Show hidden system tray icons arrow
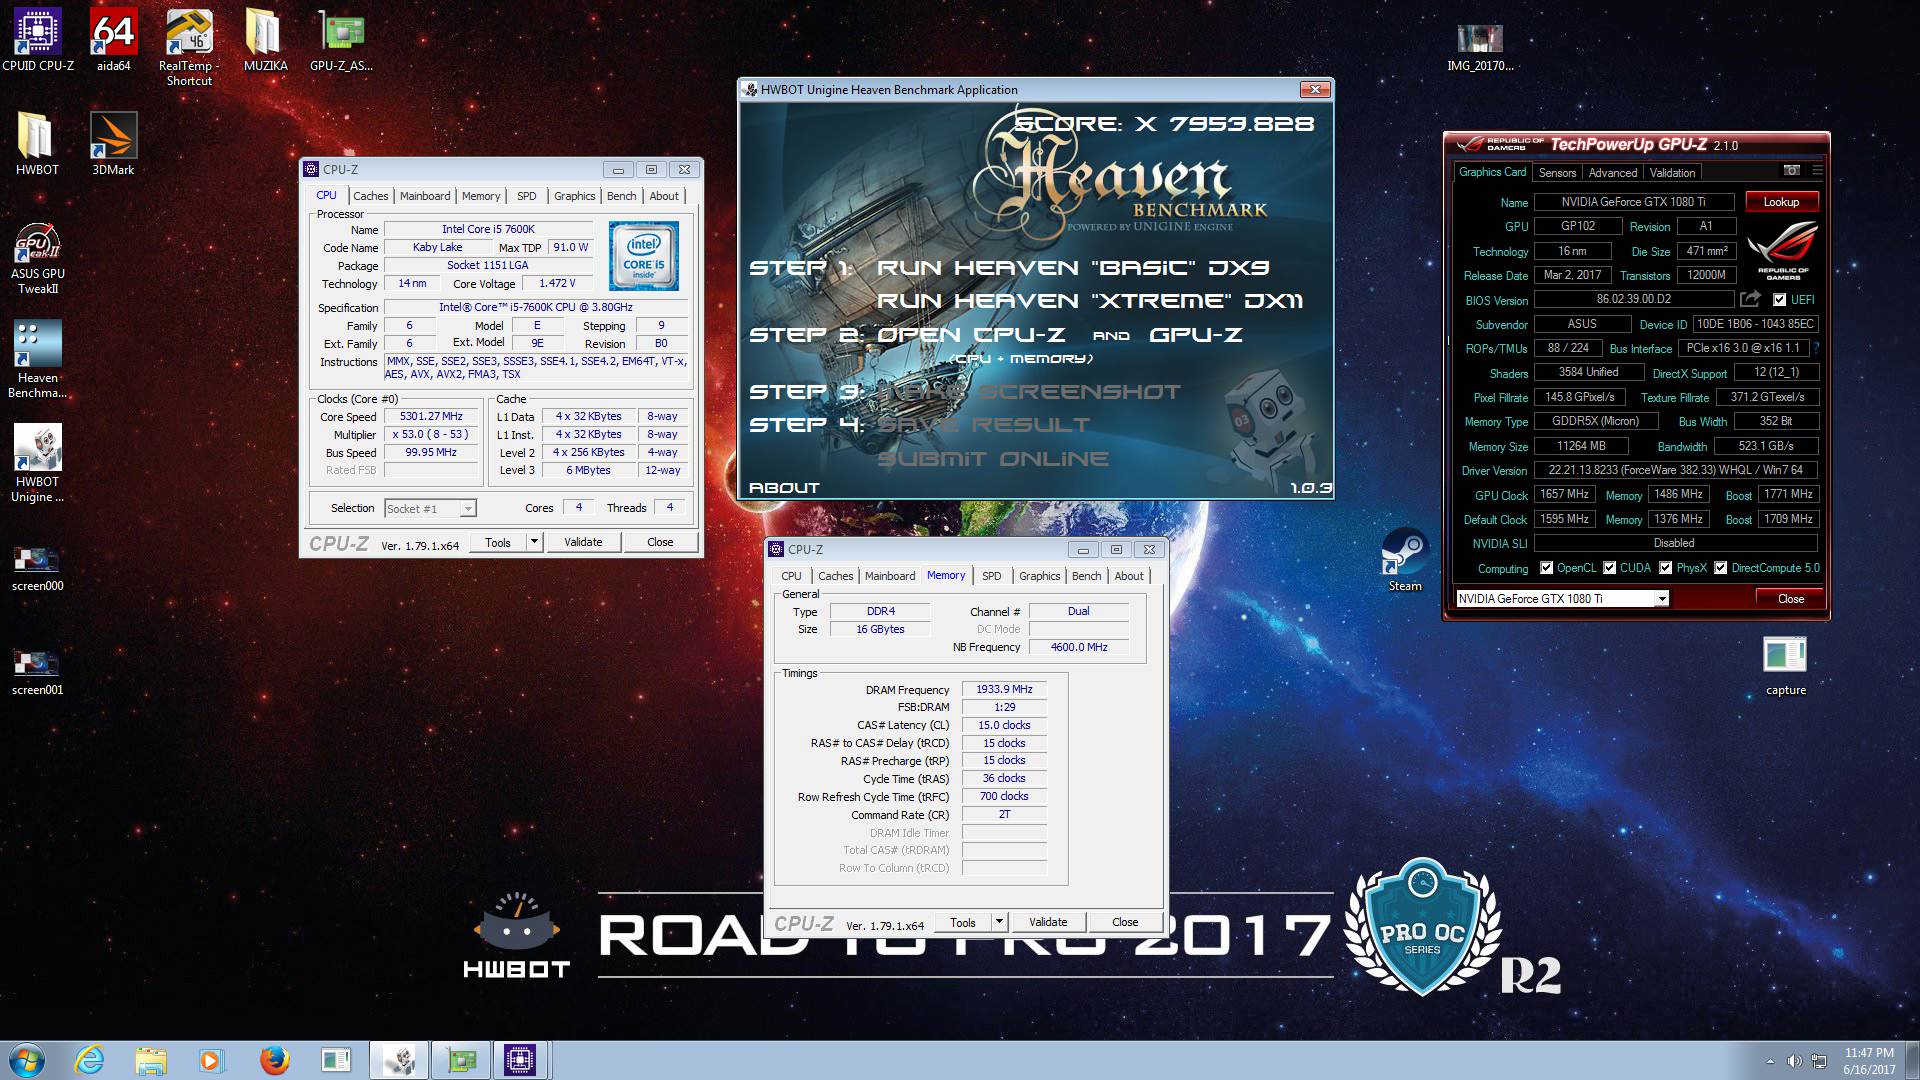Viewport: 1920px width, 1080px height. [1770, 1061]
